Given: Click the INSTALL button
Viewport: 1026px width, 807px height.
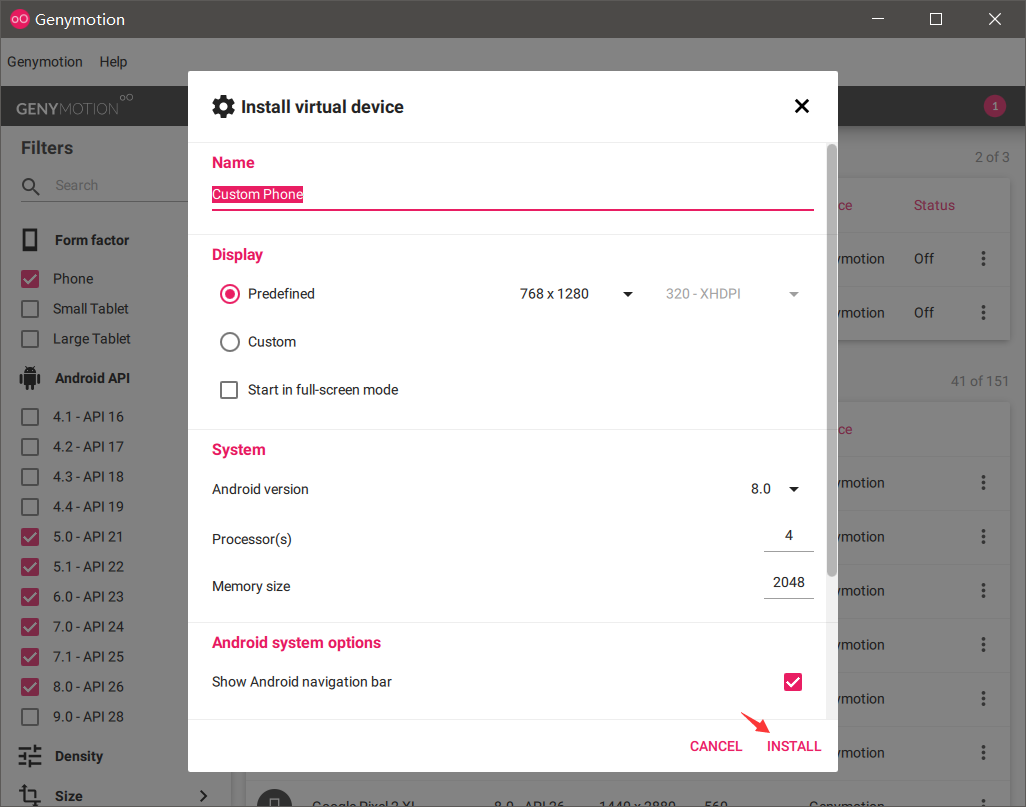Looking at the screenshot, I should [x=794, y=746].
